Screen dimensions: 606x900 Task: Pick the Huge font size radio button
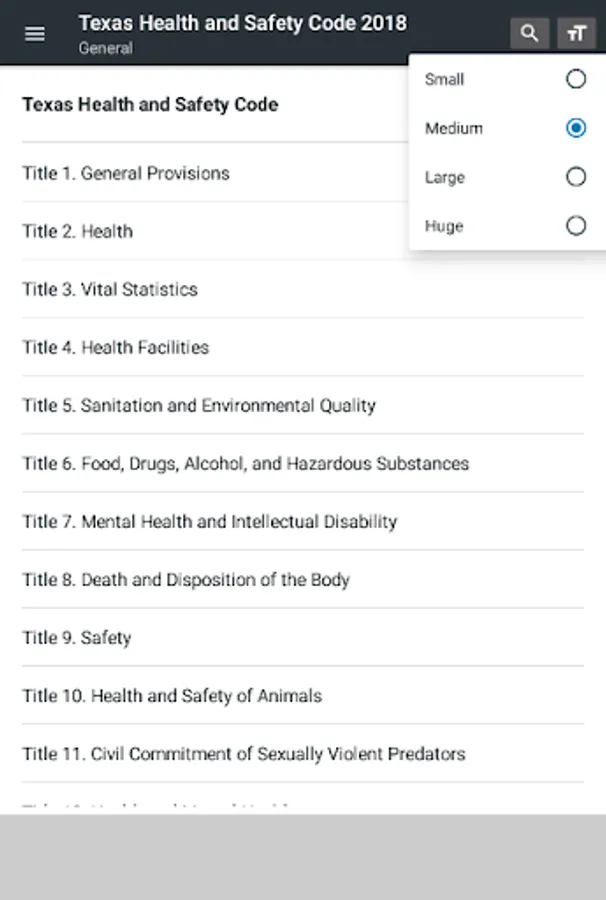point(575,226)
